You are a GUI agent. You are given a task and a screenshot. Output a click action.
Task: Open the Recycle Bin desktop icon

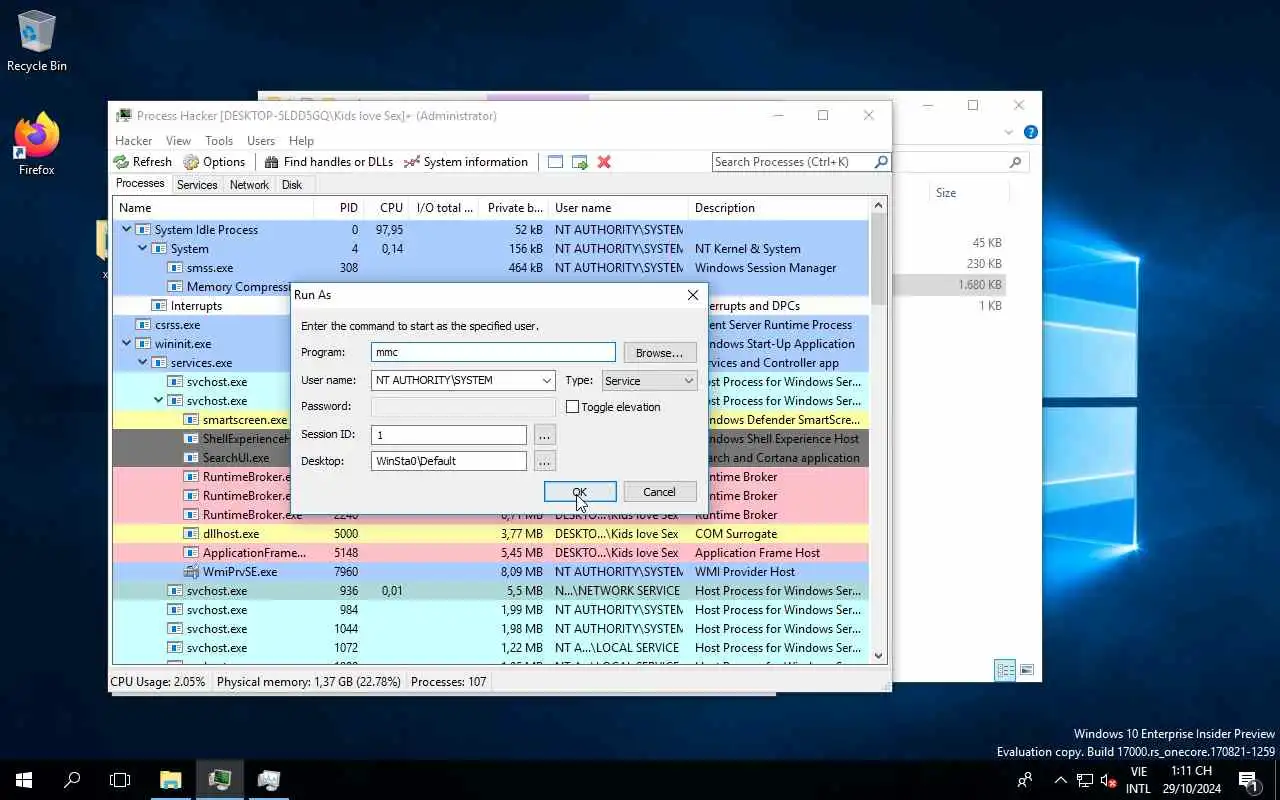click(37, 42)
